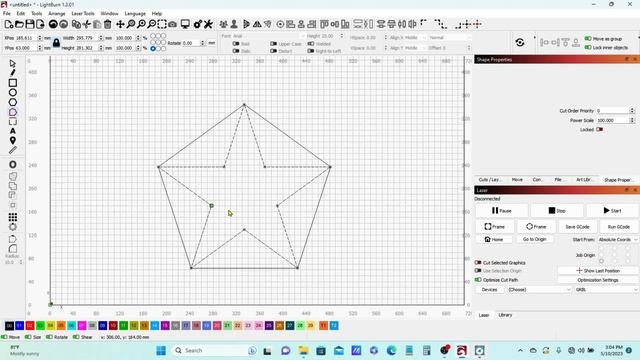Screen dimensions: 640x360
Task: Click the Delete trash can icon
Action: click(x=107, y=24)
